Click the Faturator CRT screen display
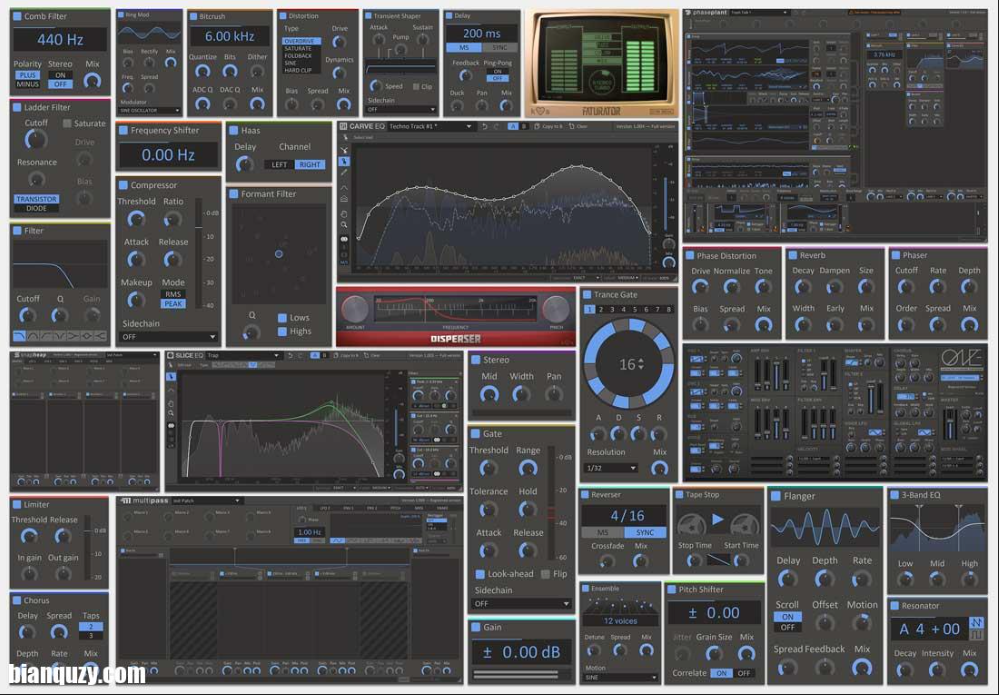This screenshot has height=695, width=999. [x=602, y=61]
